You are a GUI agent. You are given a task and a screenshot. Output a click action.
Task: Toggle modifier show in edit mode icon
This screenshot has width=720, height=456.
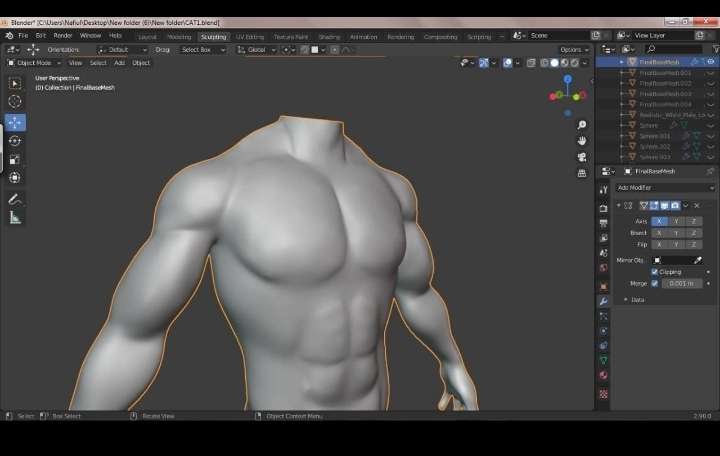[654, 206]
